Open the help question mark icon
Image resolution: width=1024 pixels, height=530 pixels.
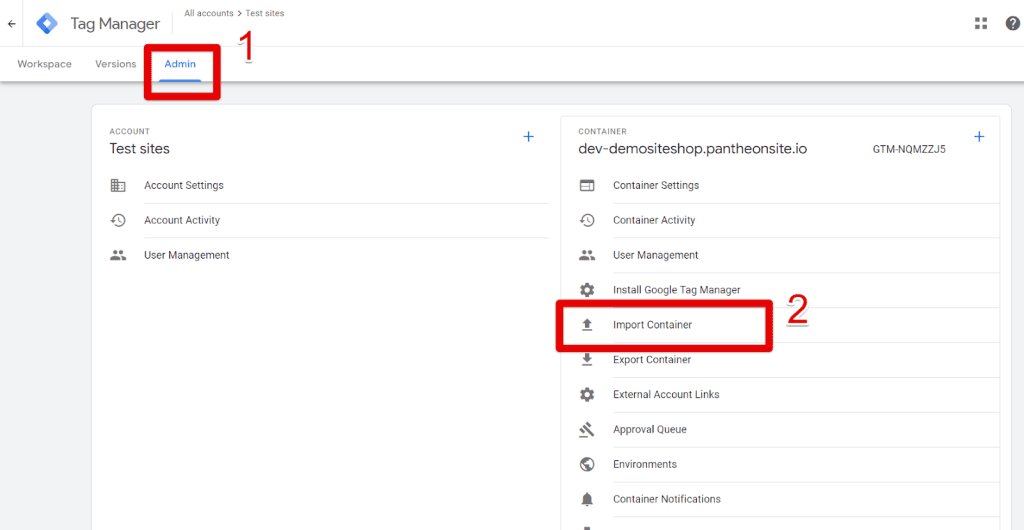point(1012,24)
